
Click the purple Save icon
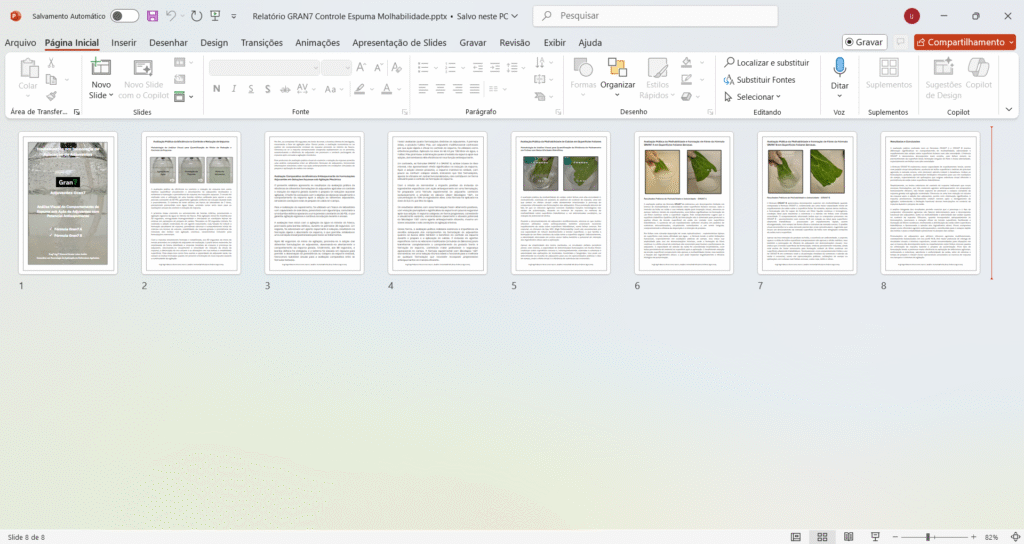pyautogui.click(x=152, y=16)
